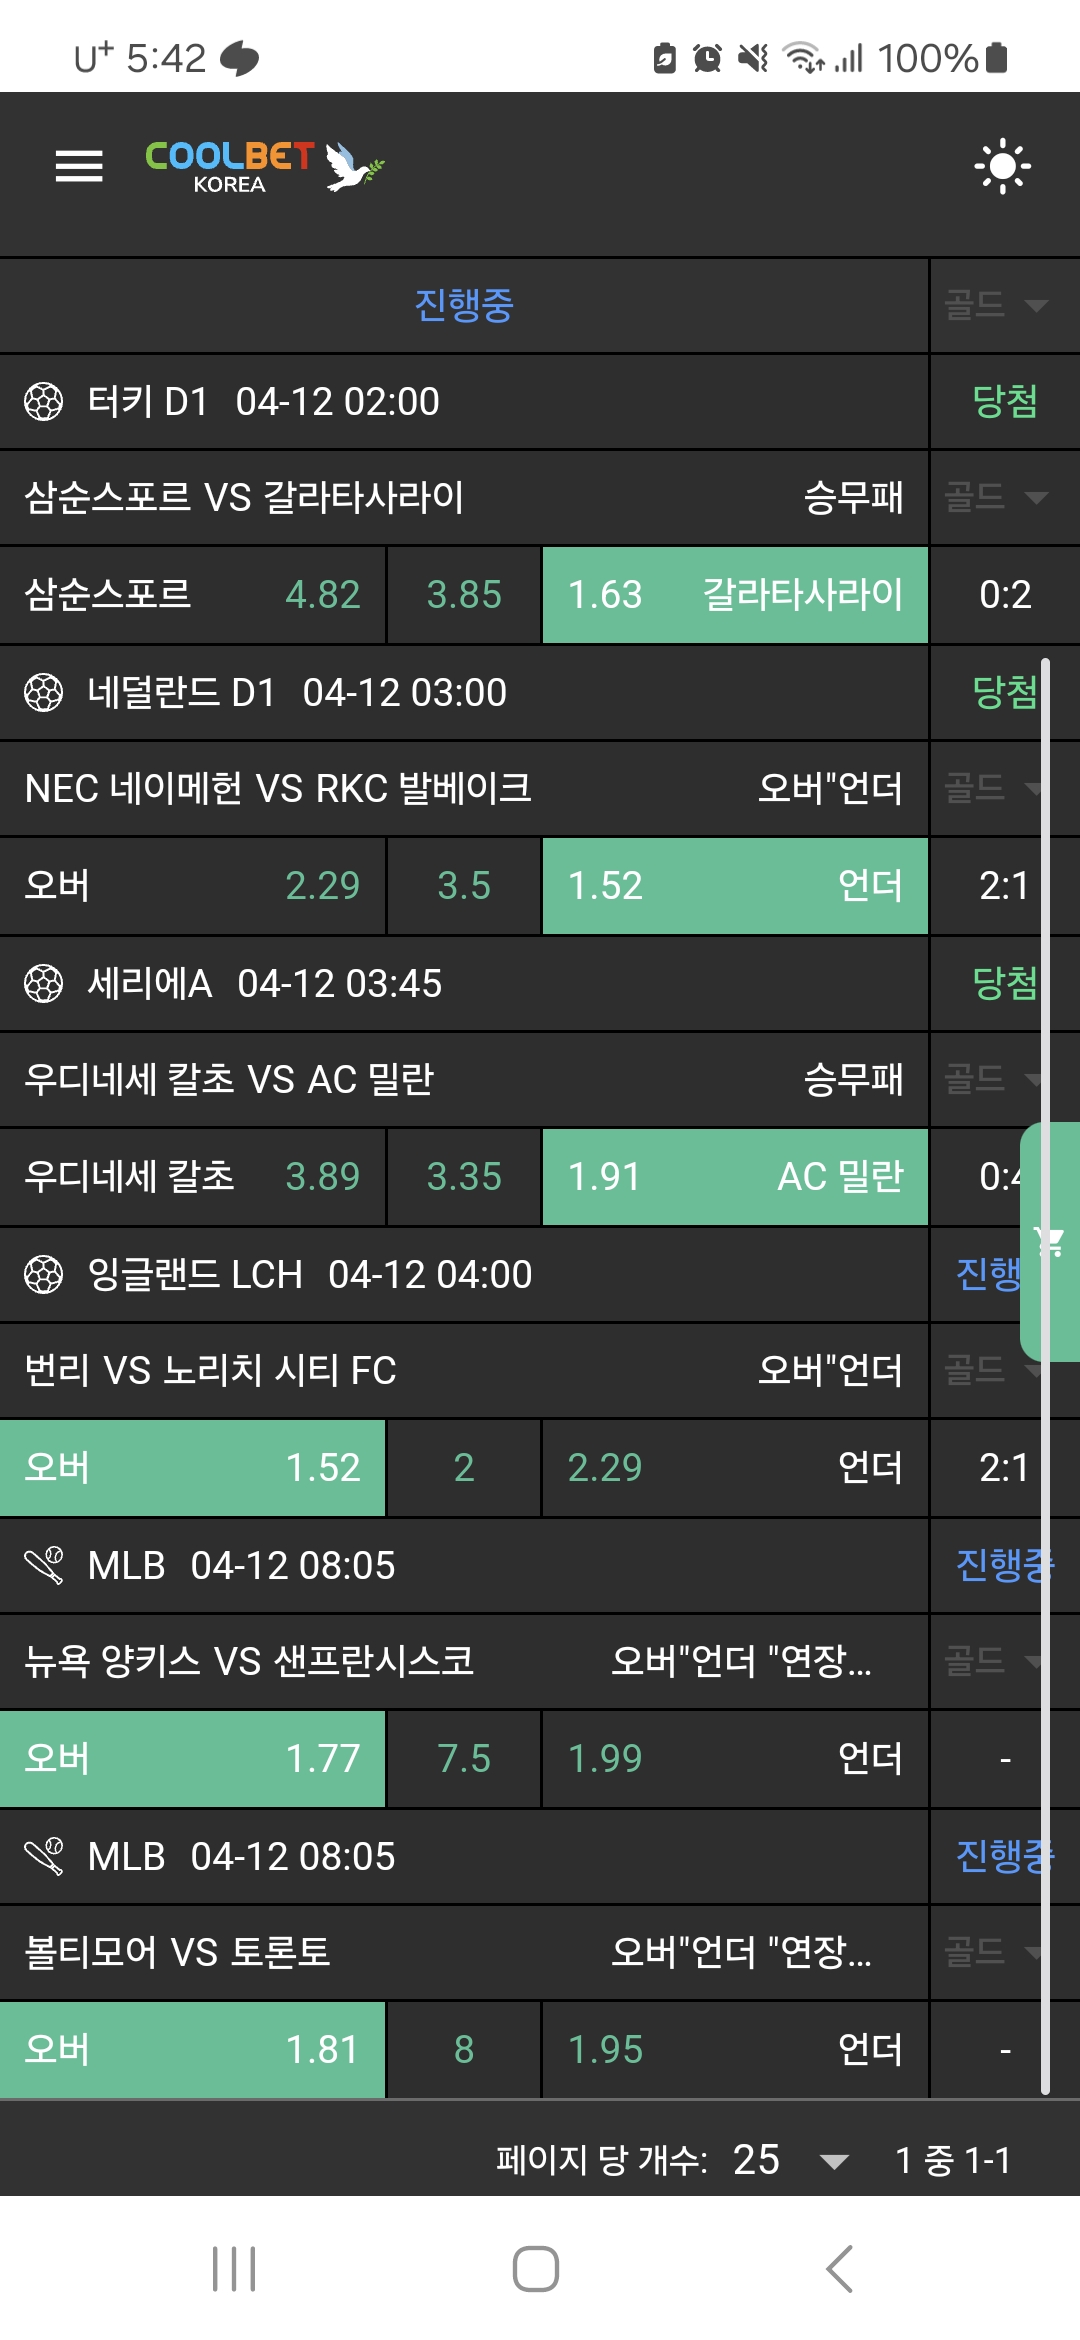Select the 진행중 tab header
This screenshot has height=2340, width=1080.
point(464,305)
